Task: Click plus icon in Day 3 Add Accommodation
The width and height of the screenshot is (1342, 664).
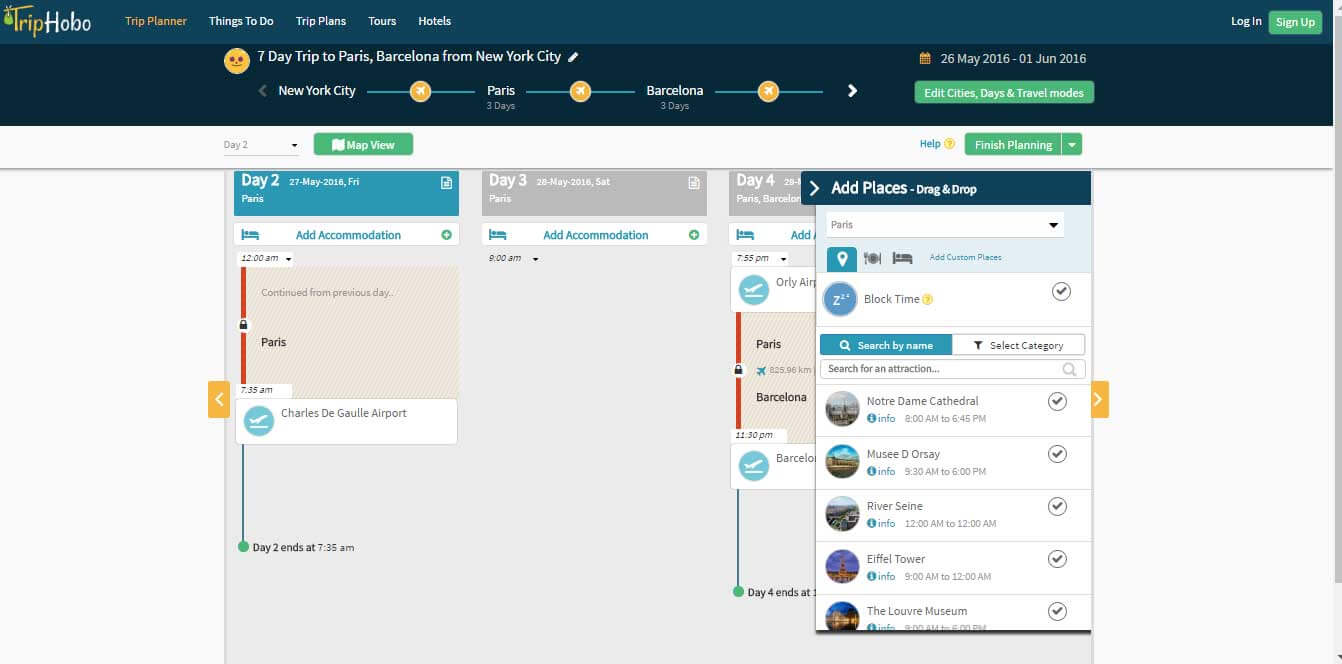Action: click(694, 235)
